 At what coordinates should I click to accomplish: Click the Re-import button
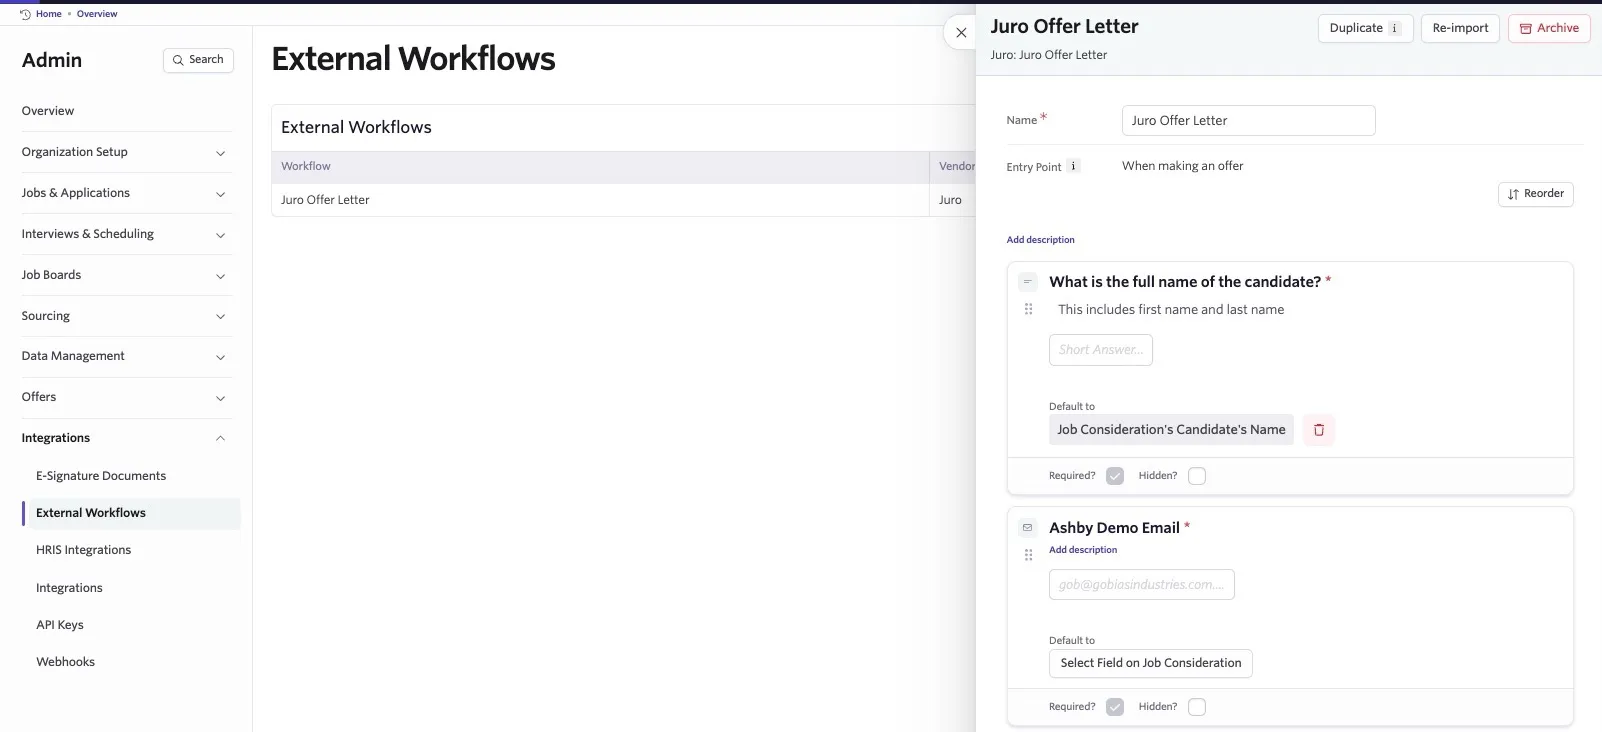[x=1460, y=28]
